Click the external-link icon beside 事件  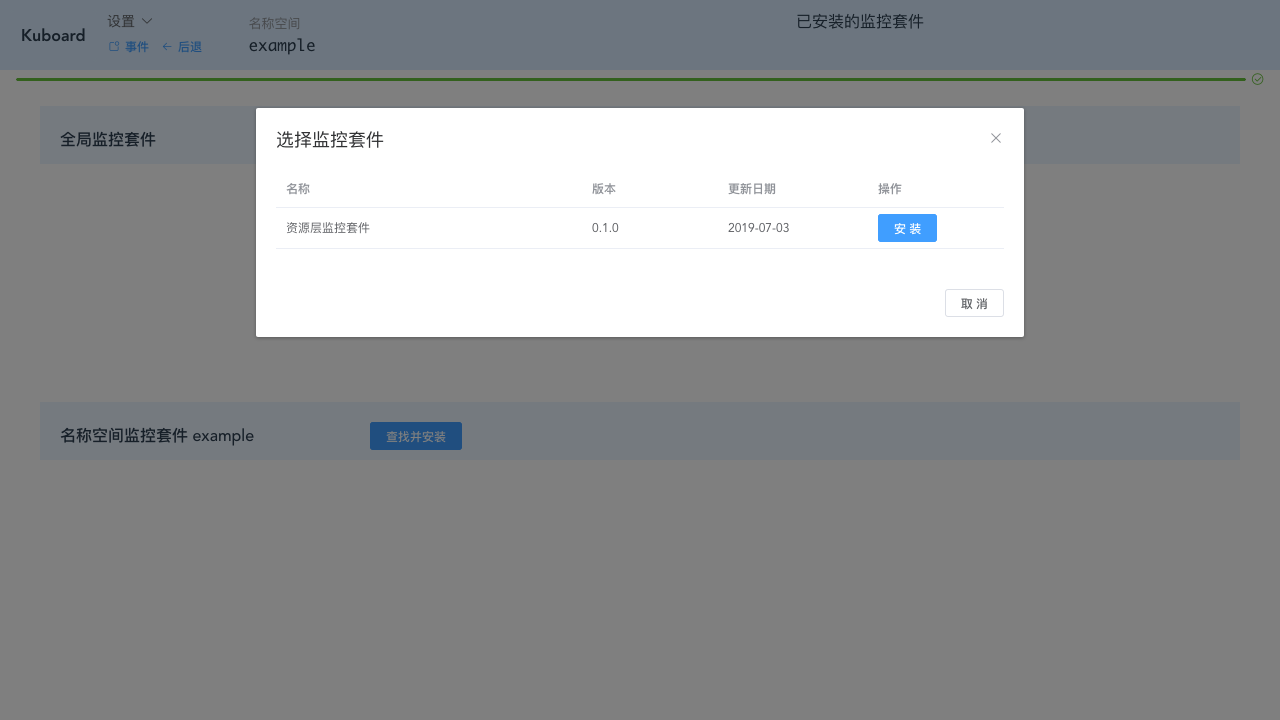coord(113,46)
